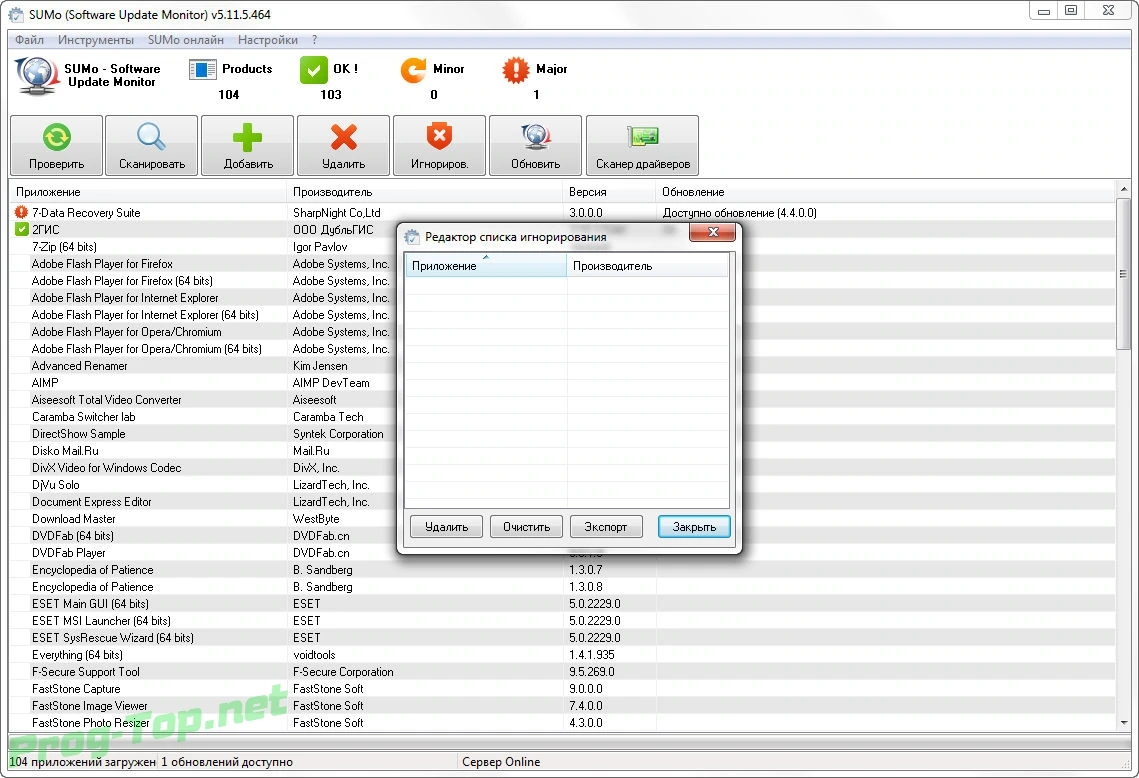Click the Закрыть button

click(x=694, y=527)
